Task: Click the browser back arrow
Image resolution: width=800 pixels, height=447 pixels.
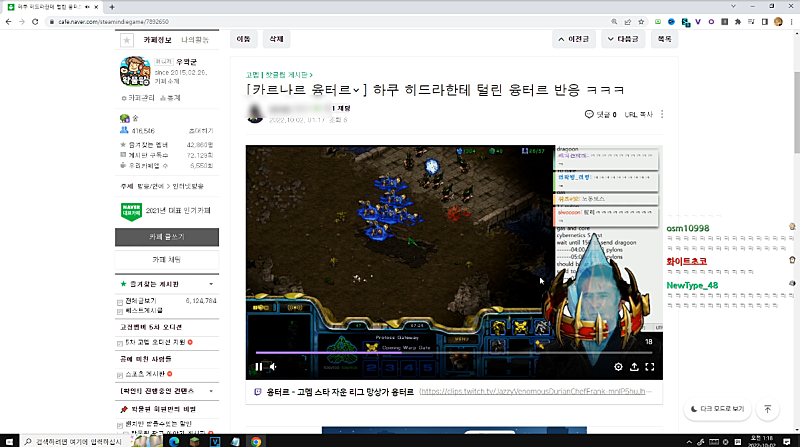Action: (8, 22)
